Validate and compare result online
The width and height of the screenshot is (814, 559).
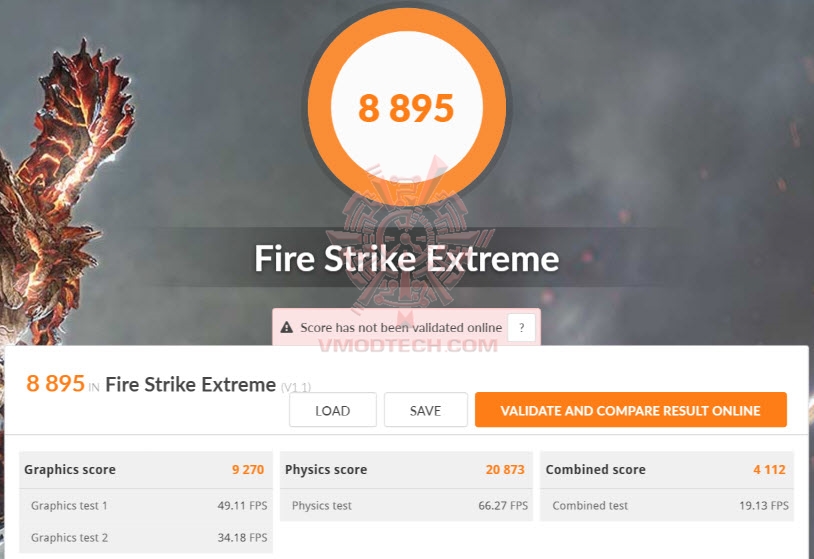pos(630,410)
